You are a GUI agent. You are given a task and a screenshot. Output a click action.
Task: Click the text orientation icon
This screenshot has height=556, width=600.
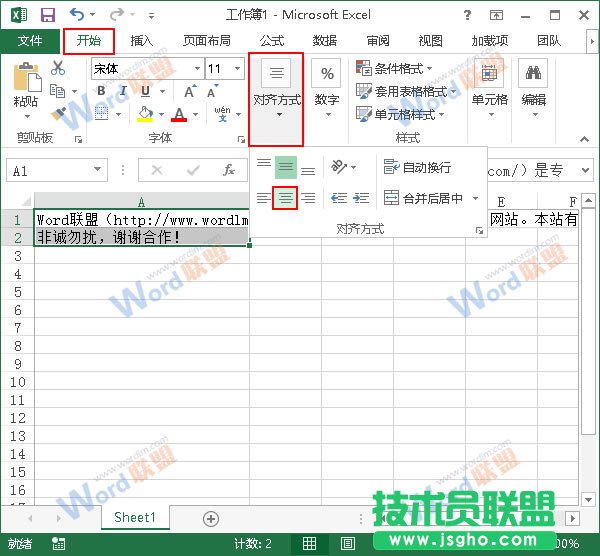pyautogui.click(x=339, y=167)
